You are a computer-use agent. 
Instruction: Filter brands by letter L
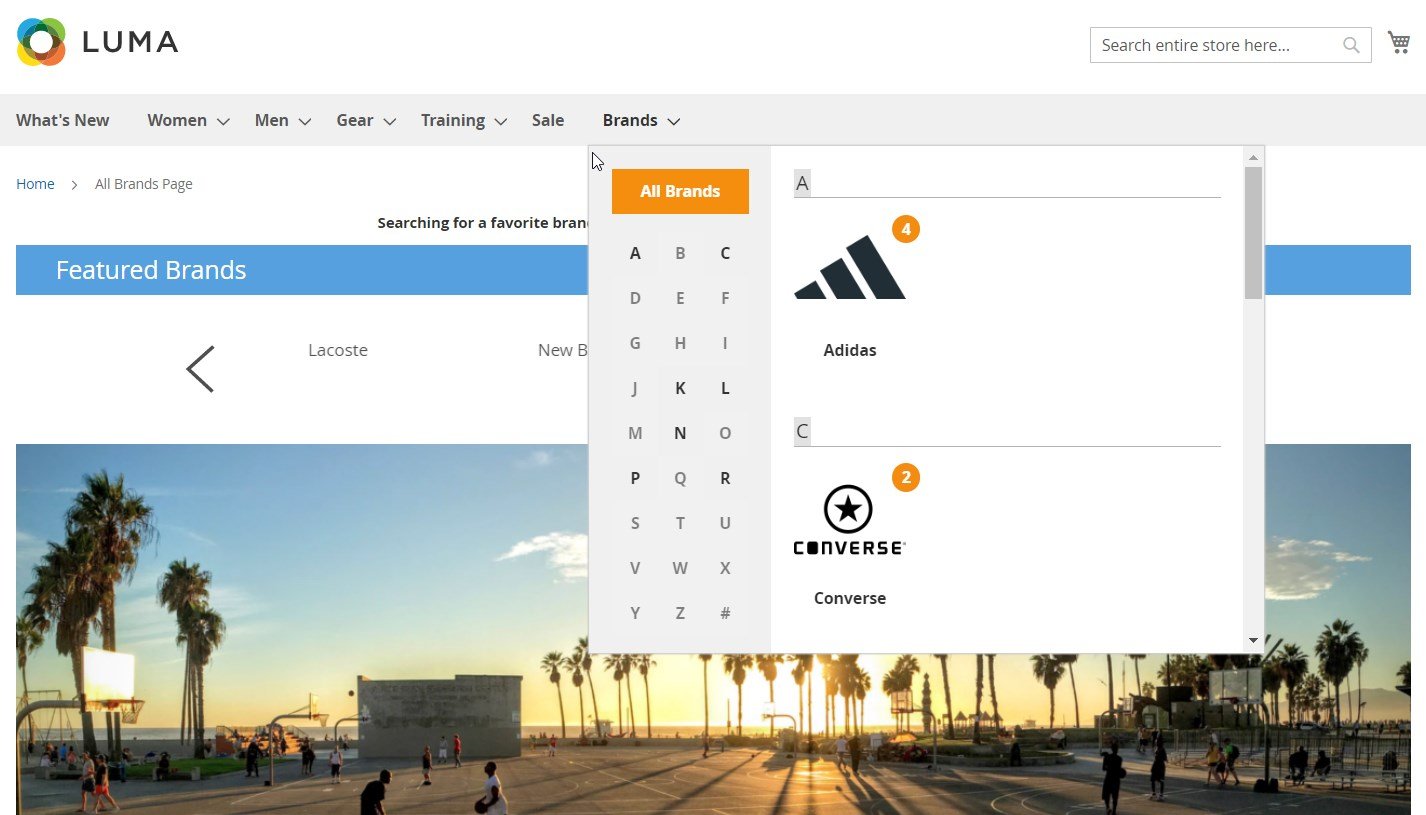tap(725, 388)
